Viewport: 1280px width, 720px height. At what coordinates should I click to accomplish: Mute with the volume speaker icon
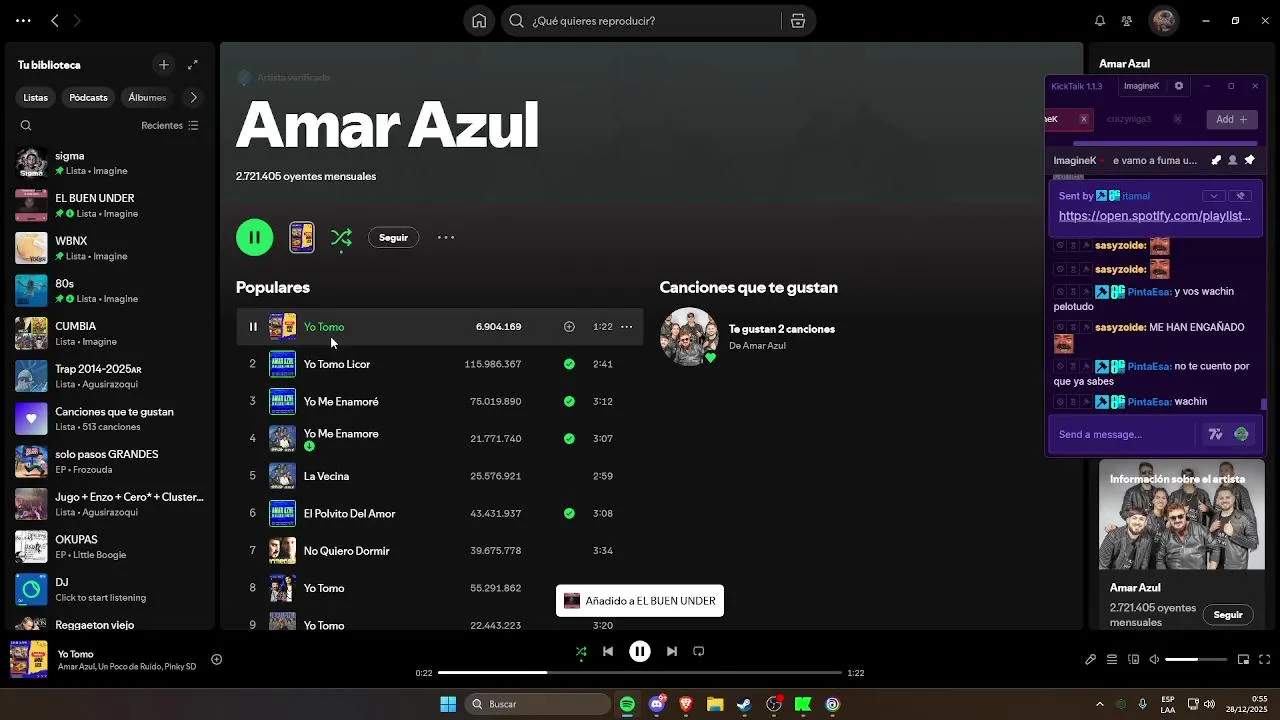(x=1154, y=659)
